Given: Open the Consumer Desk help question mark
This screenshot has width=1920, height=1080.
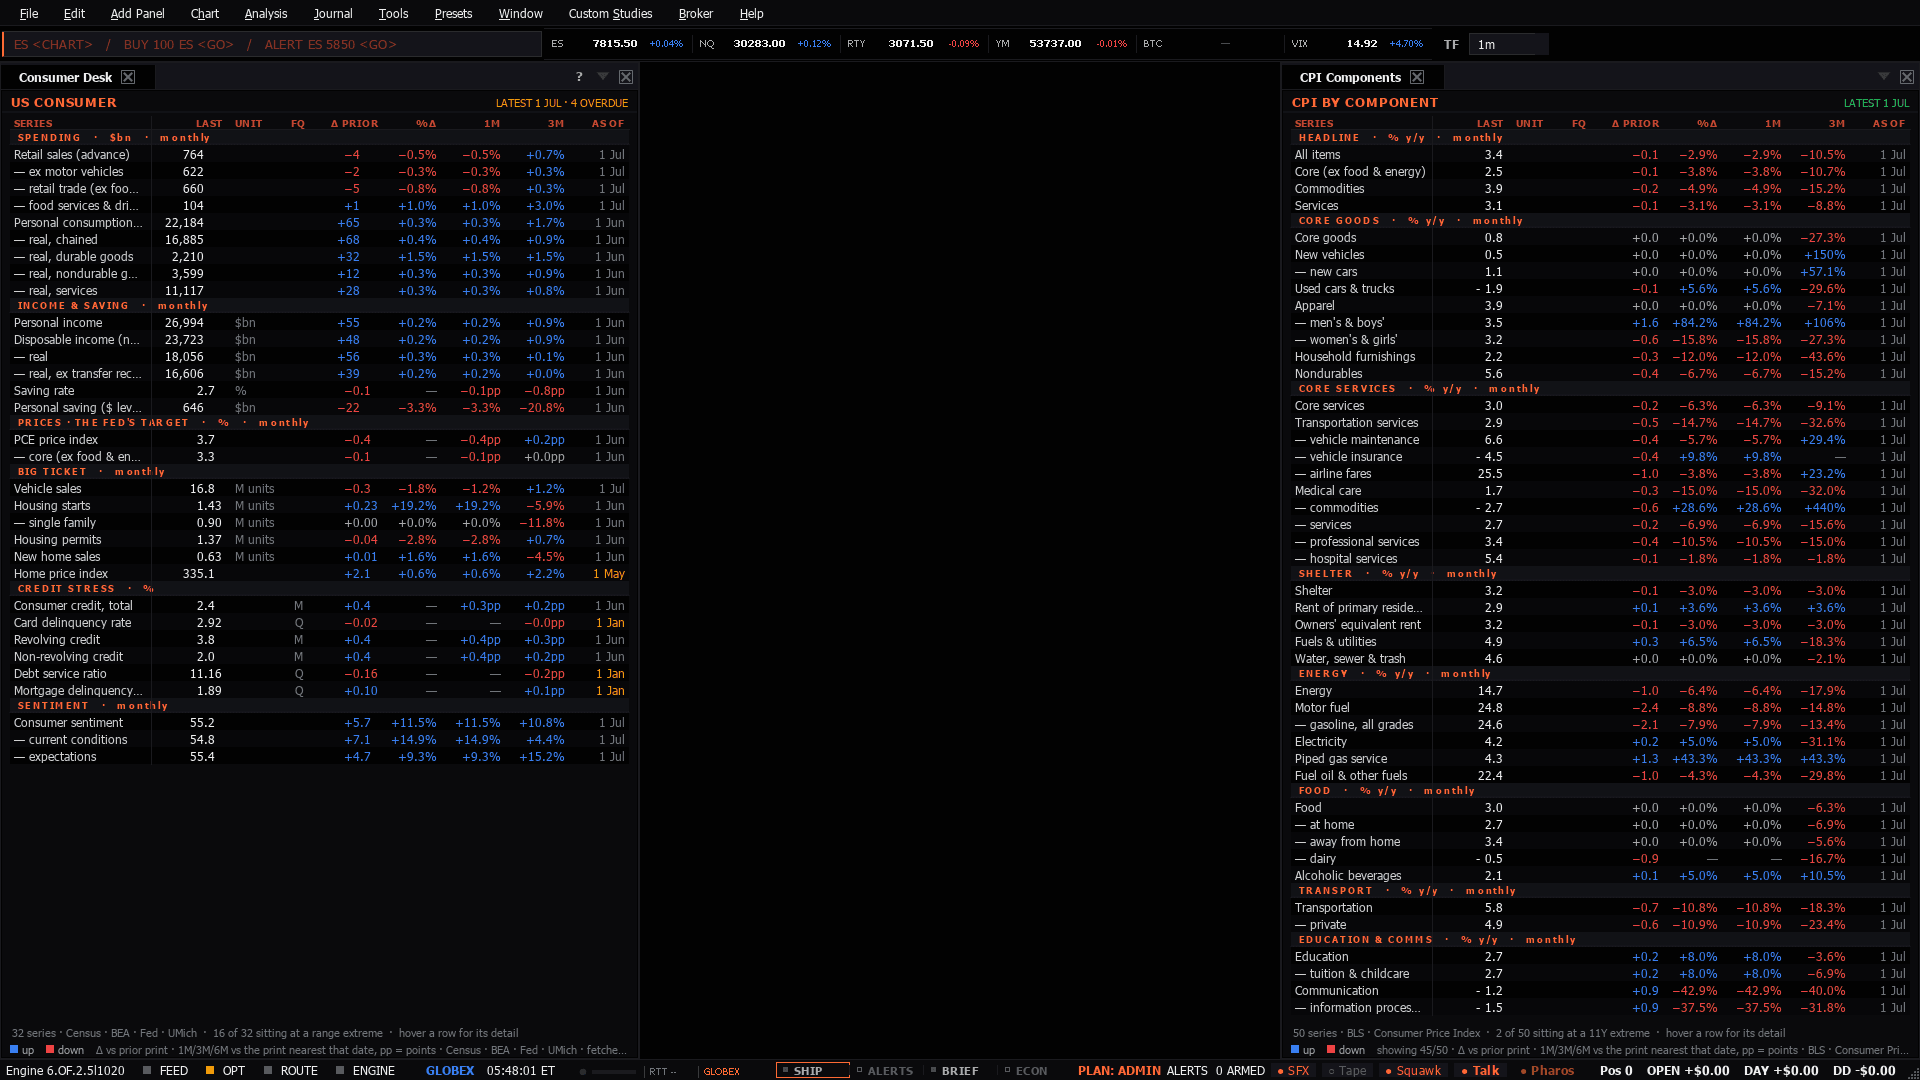Looking at the screenshot, I should tap(579, 77).
